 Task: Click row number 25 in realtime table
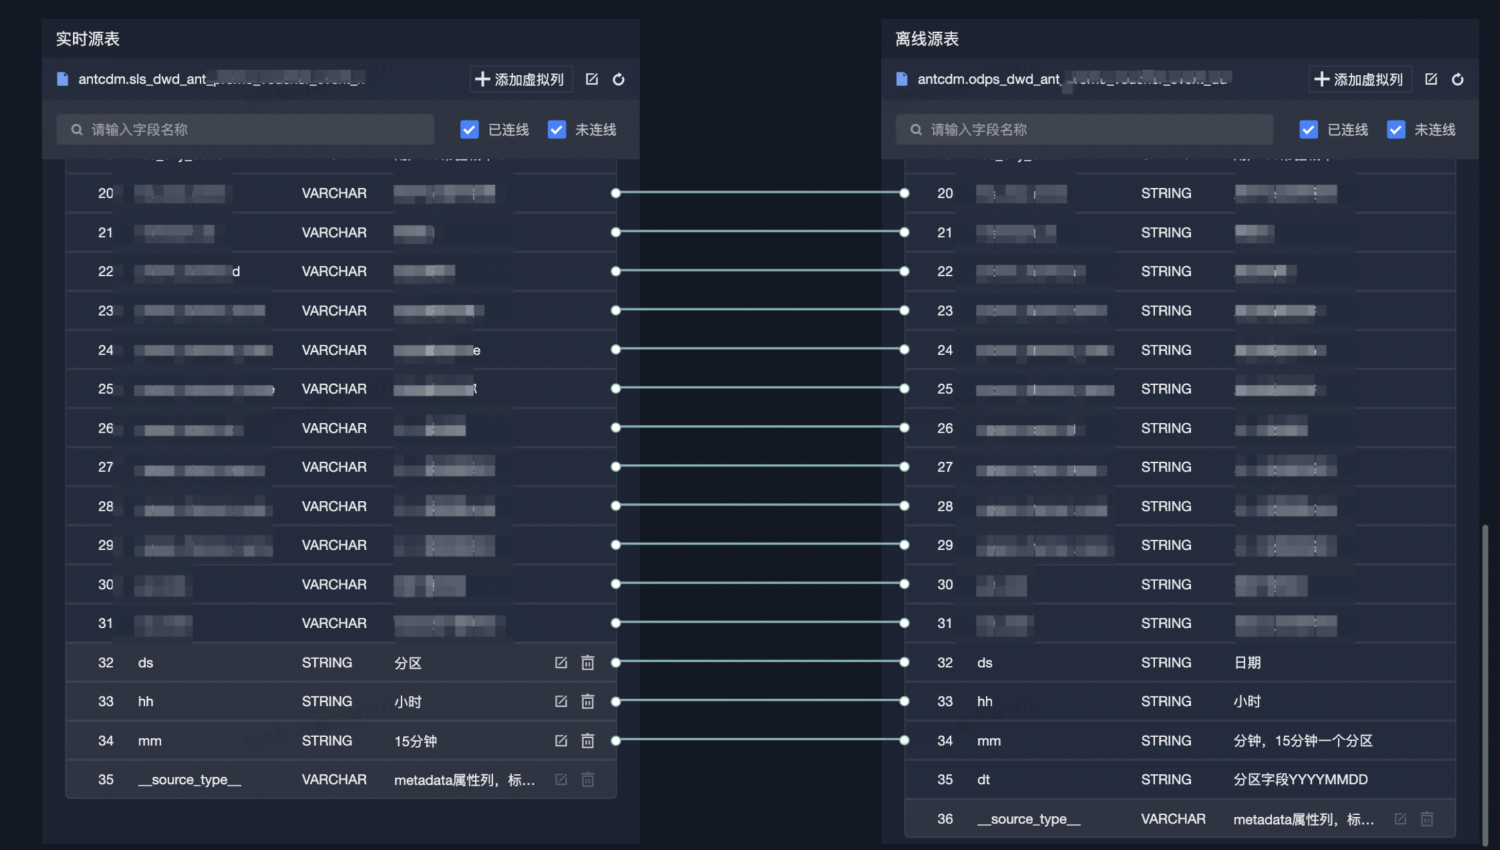tap(106, 389)
